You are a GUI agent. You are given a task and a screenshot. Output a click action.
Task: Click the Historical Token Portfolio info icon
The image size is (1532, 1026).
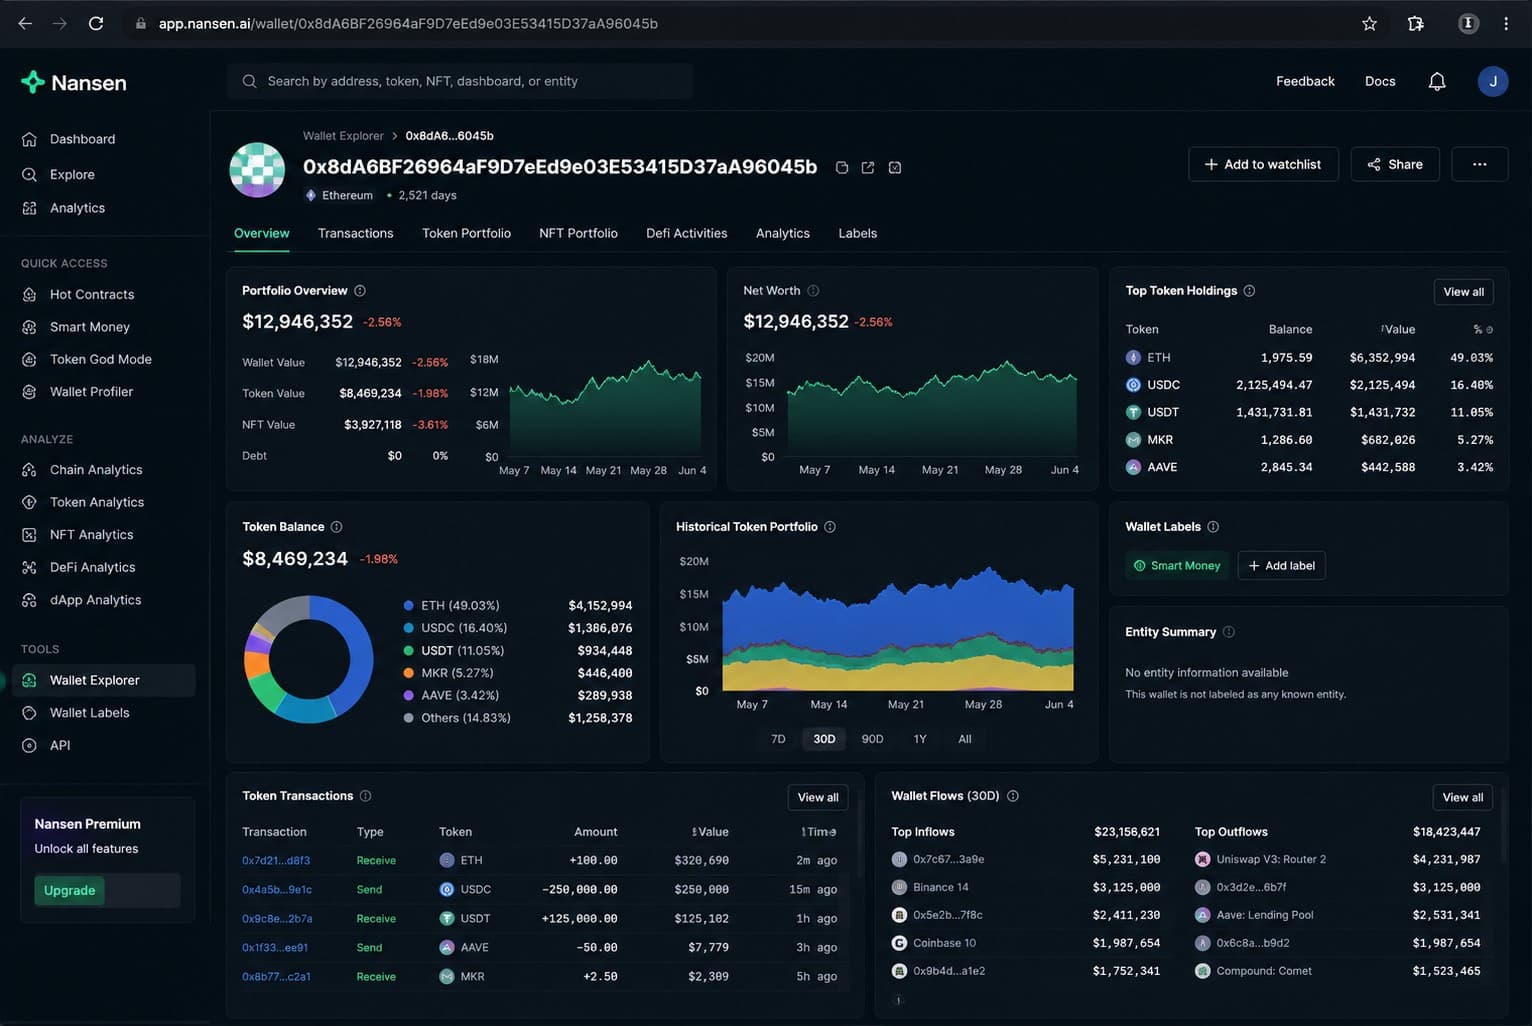click(830, 527)
